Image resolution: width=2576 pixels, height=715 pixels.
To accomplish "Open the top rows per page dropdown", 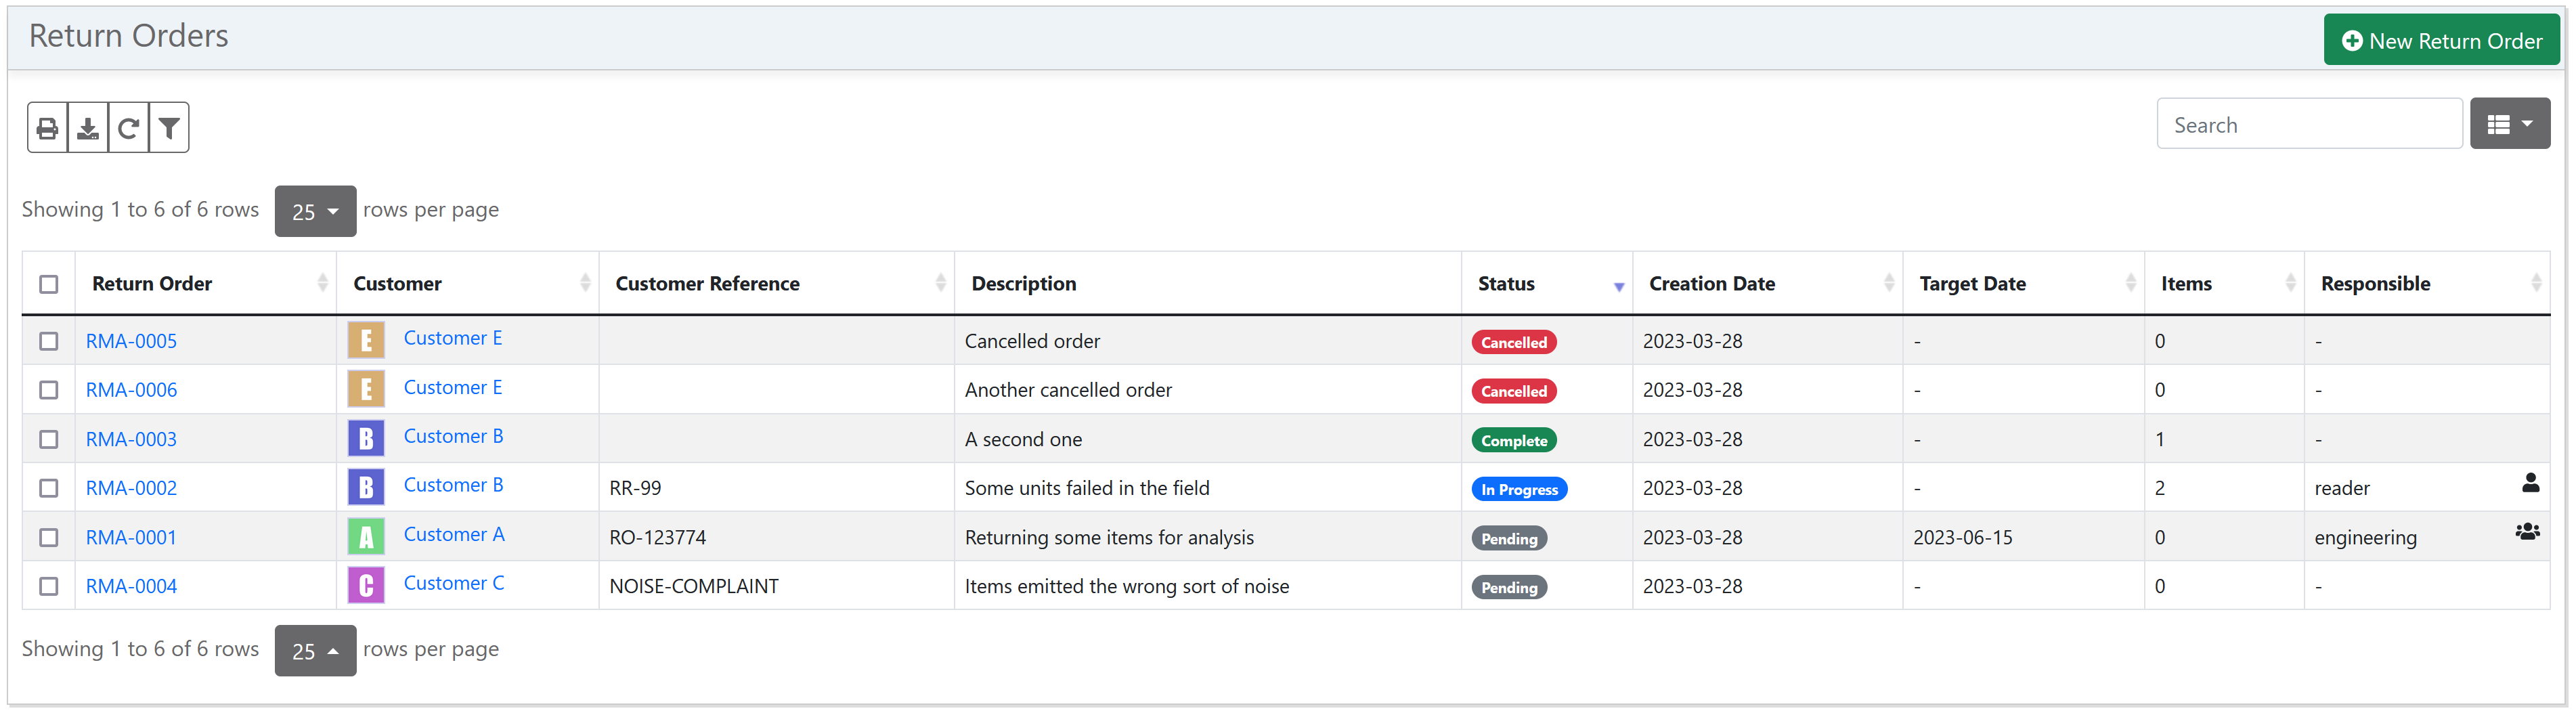I will (315, 211).
